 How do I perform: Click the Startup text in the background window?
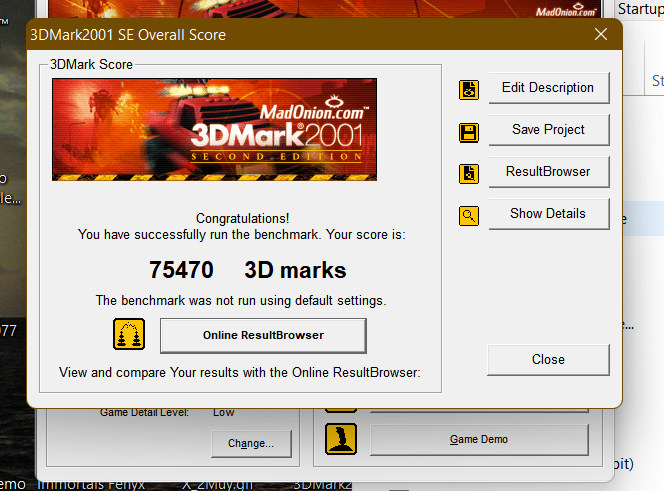point(641,8)
